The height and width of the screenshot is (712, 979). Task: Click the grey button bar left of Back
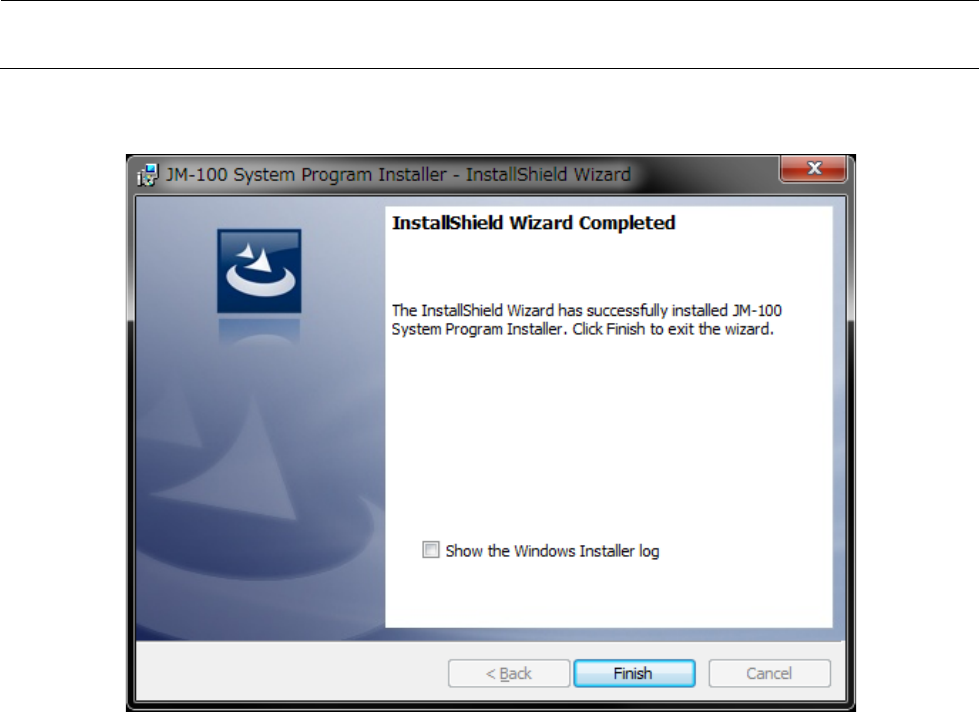(290, 673)
